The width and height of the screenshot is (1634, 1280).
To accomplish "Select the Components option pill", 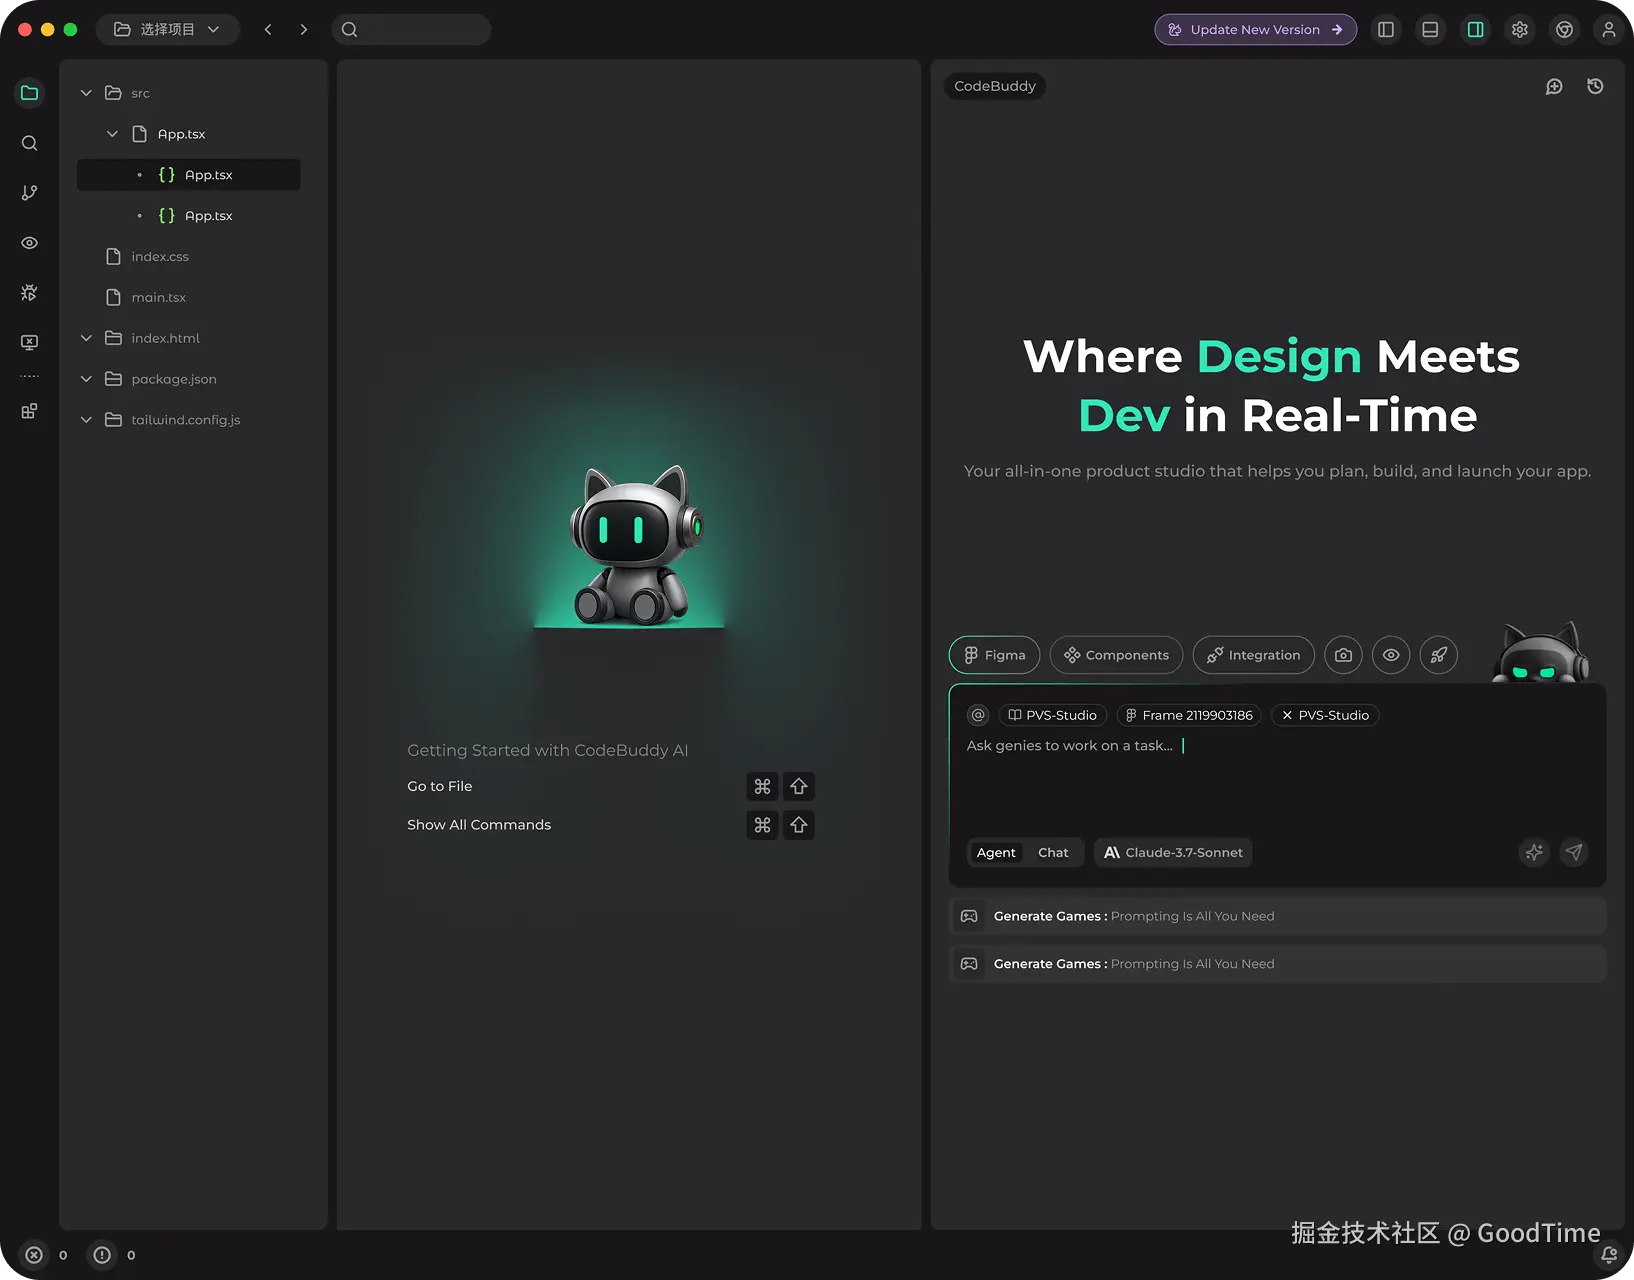I will 1116,655.
